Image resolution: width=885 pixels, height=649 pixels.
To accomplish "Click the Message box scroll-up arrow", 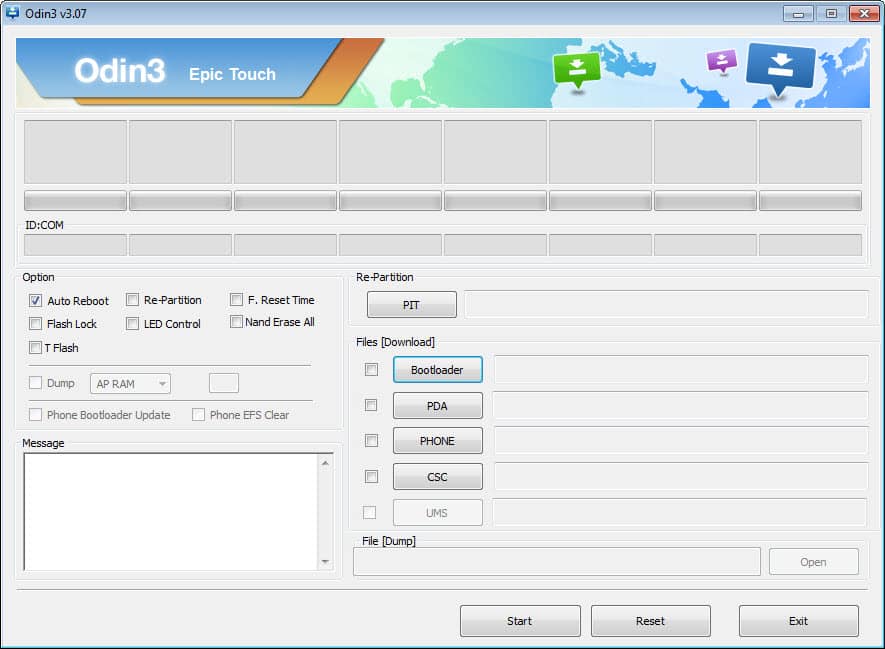I will 326,462.
